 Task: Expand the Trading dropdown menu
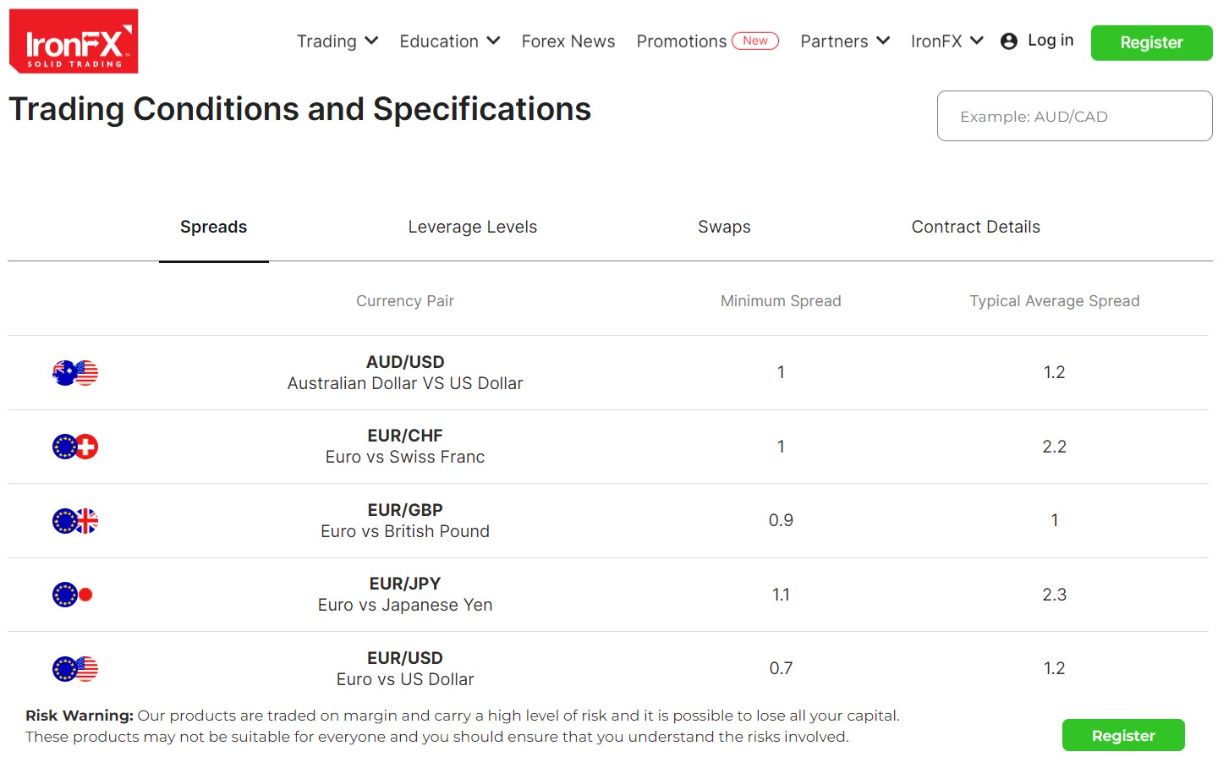[x=337, y=41]
